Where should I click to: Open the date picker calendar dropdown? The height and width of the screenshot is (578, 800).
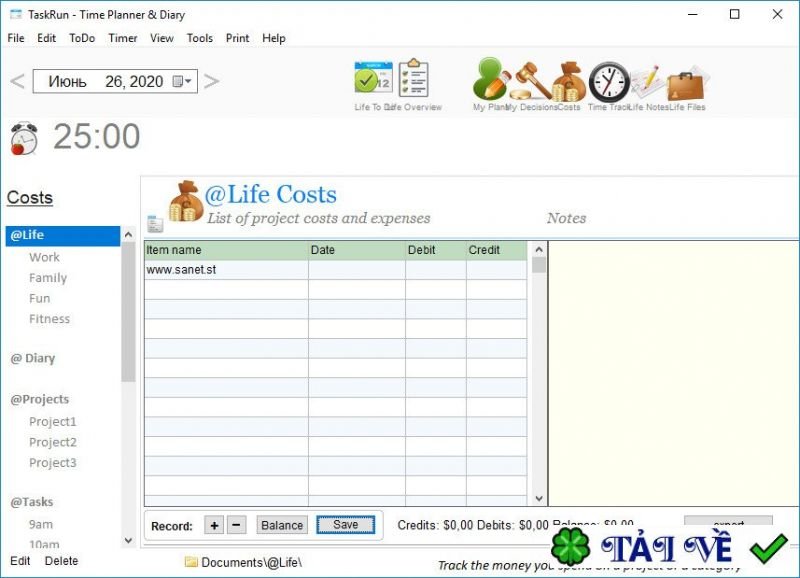click(182, 81)
